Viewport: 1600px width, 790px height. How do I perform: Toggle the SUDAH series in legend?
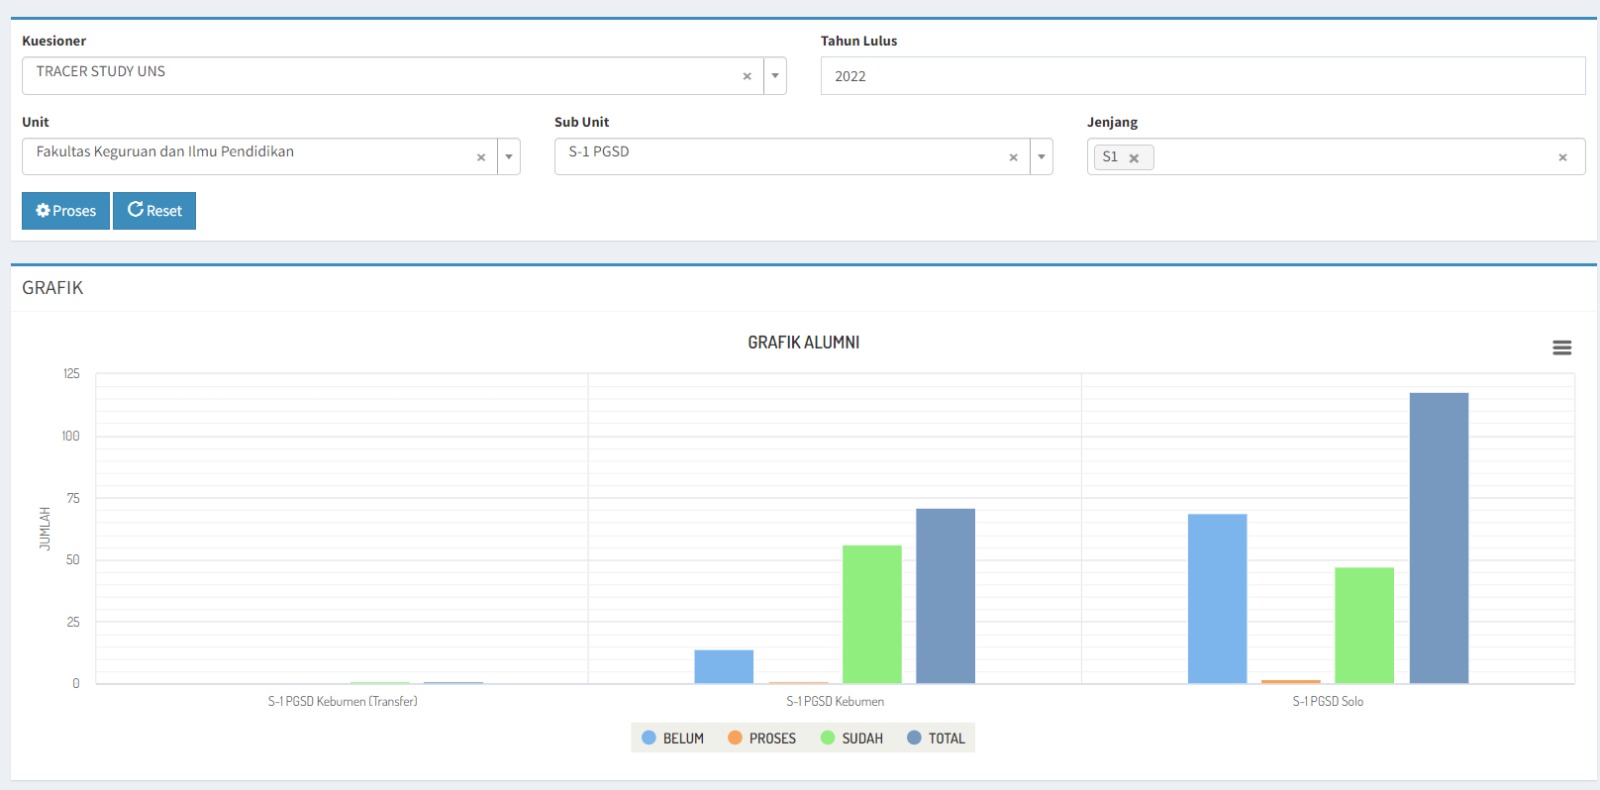[852, 738]
